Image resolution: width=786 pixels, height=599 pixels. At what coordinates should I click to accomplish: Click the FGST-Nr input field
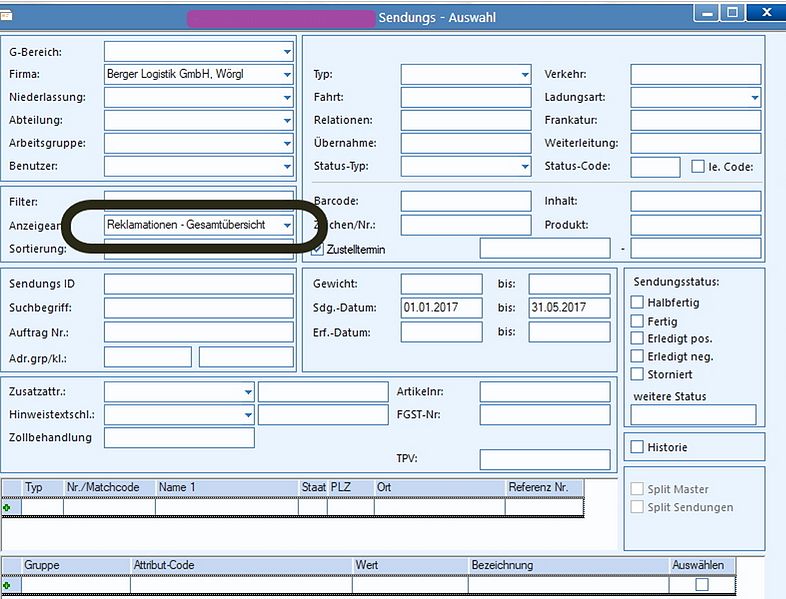click(545, 415)
